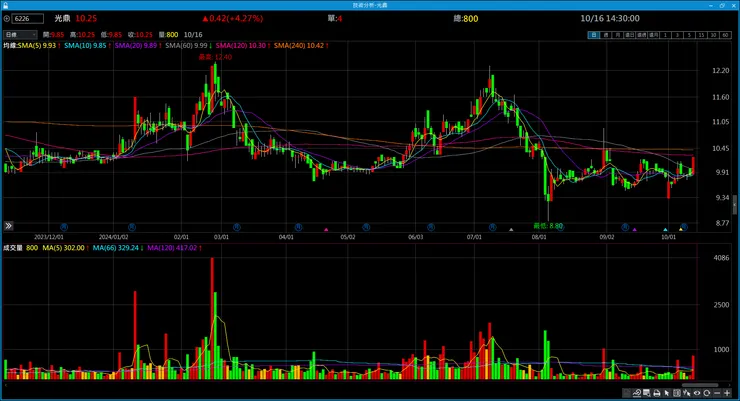Open the trend-line drawing tool icon
The image size is (740, 401).
pos(637,393)
